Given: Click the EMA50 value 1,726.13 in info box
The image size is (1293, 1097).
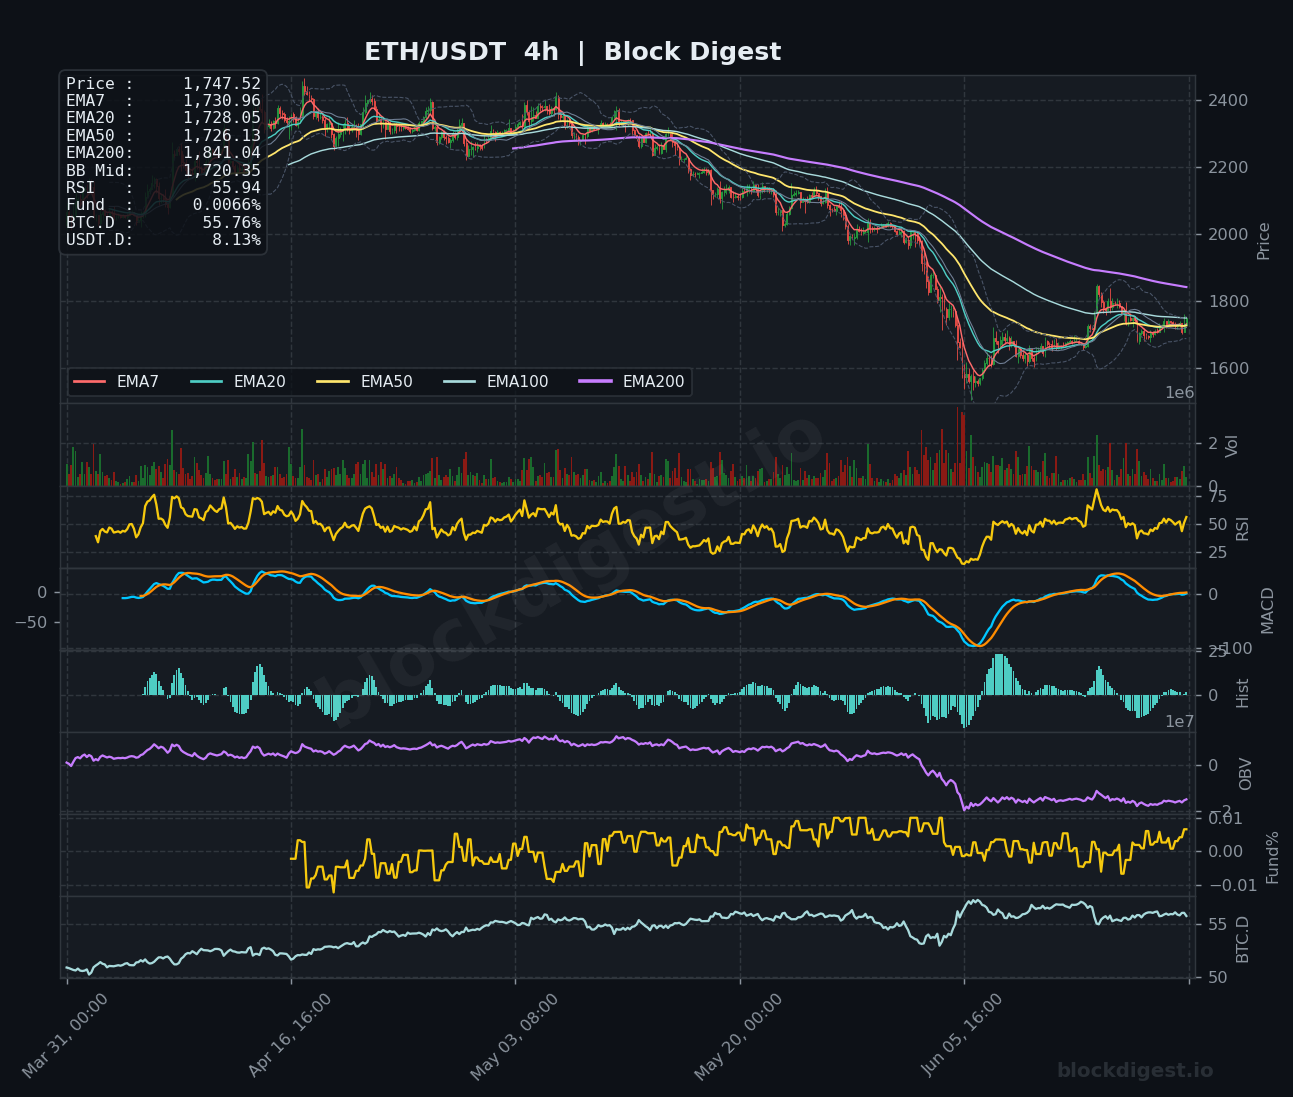Looking at the screenshot, I should [222, 135].
